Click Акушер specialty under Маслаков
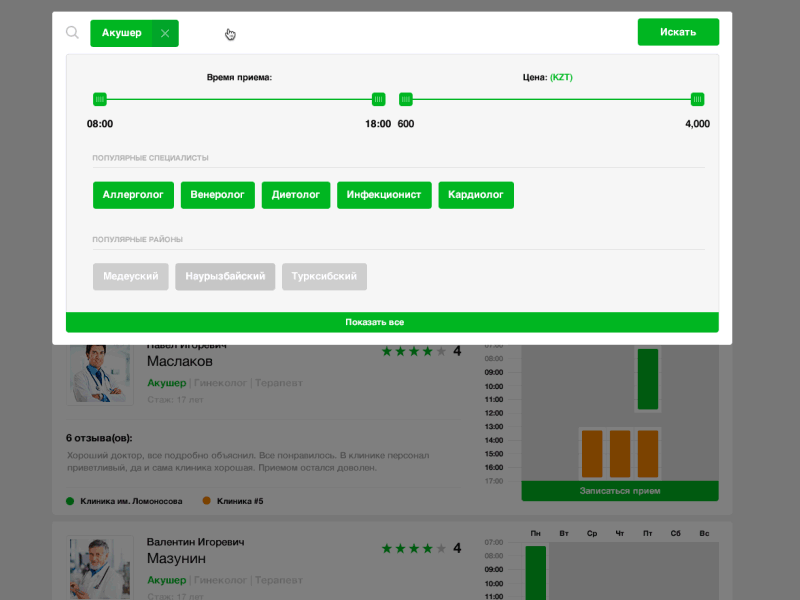 [167, 383]
